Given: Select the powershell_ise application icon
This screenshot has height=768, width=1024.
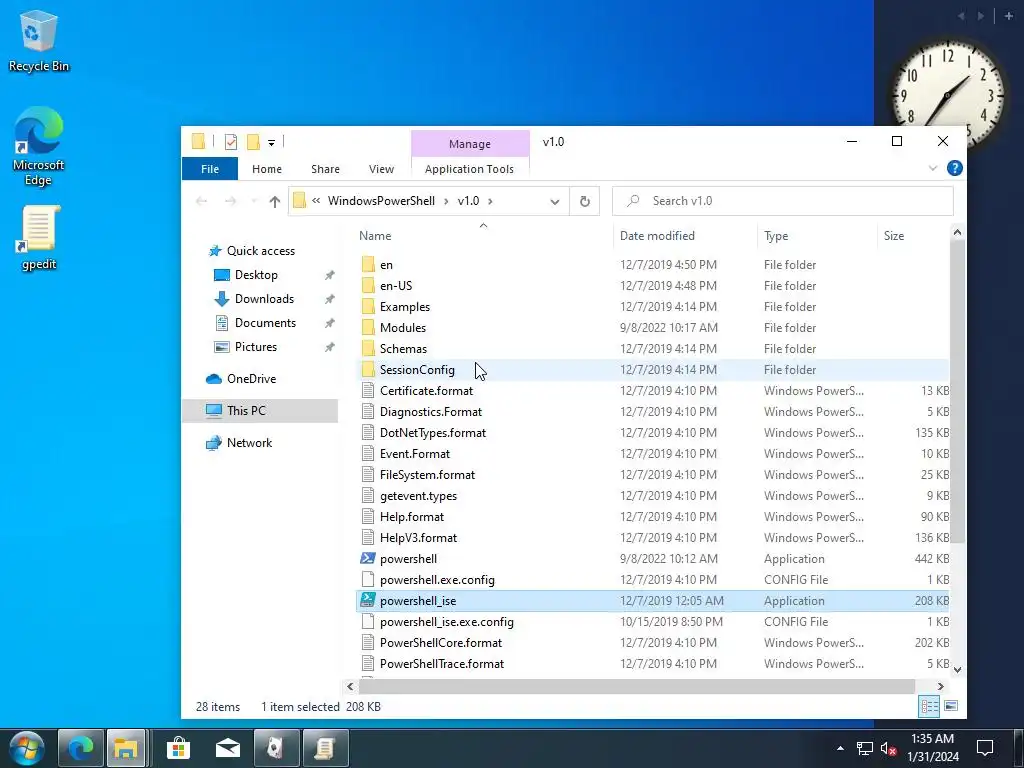Looking at the screenshot, I should point(368,601).
